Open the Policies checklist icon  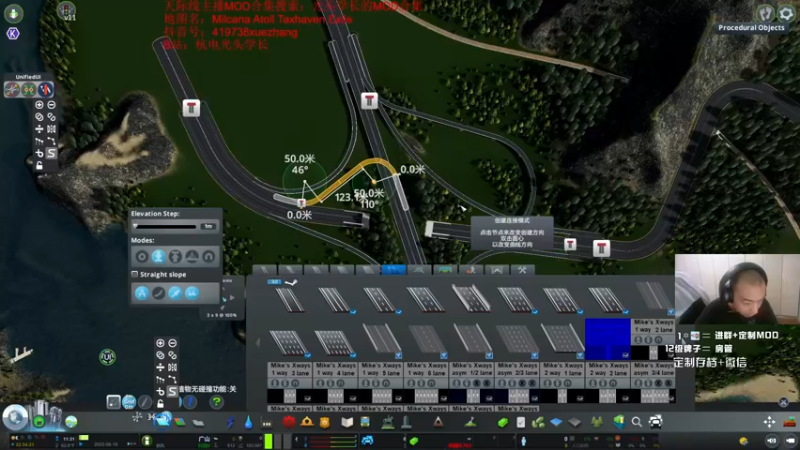tap(520, 422)
